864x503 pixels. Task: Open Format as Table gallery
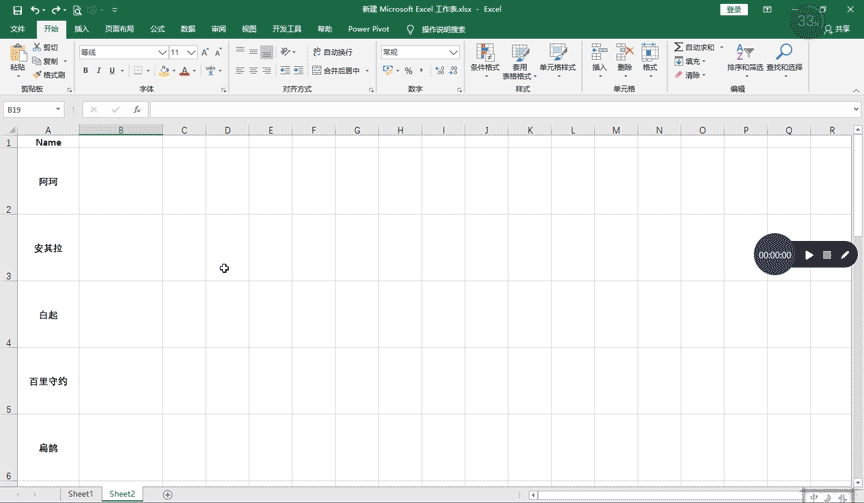[x=520, y=61]
